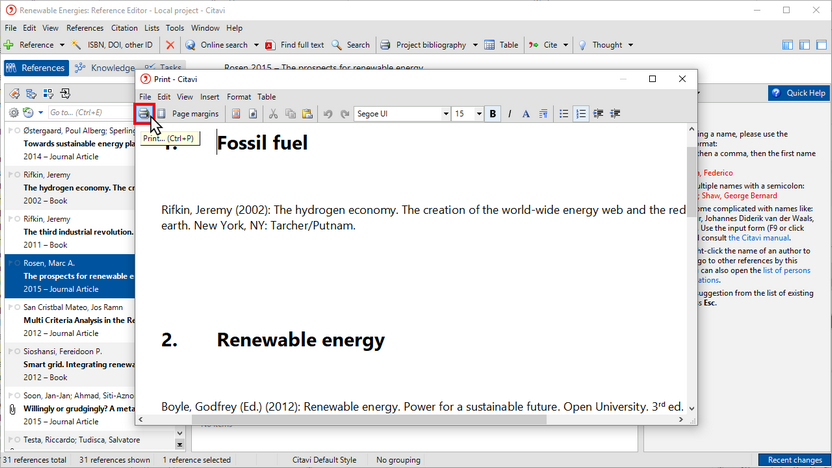Click the Paste clipboard icon
832x468 pixels.
307,114
